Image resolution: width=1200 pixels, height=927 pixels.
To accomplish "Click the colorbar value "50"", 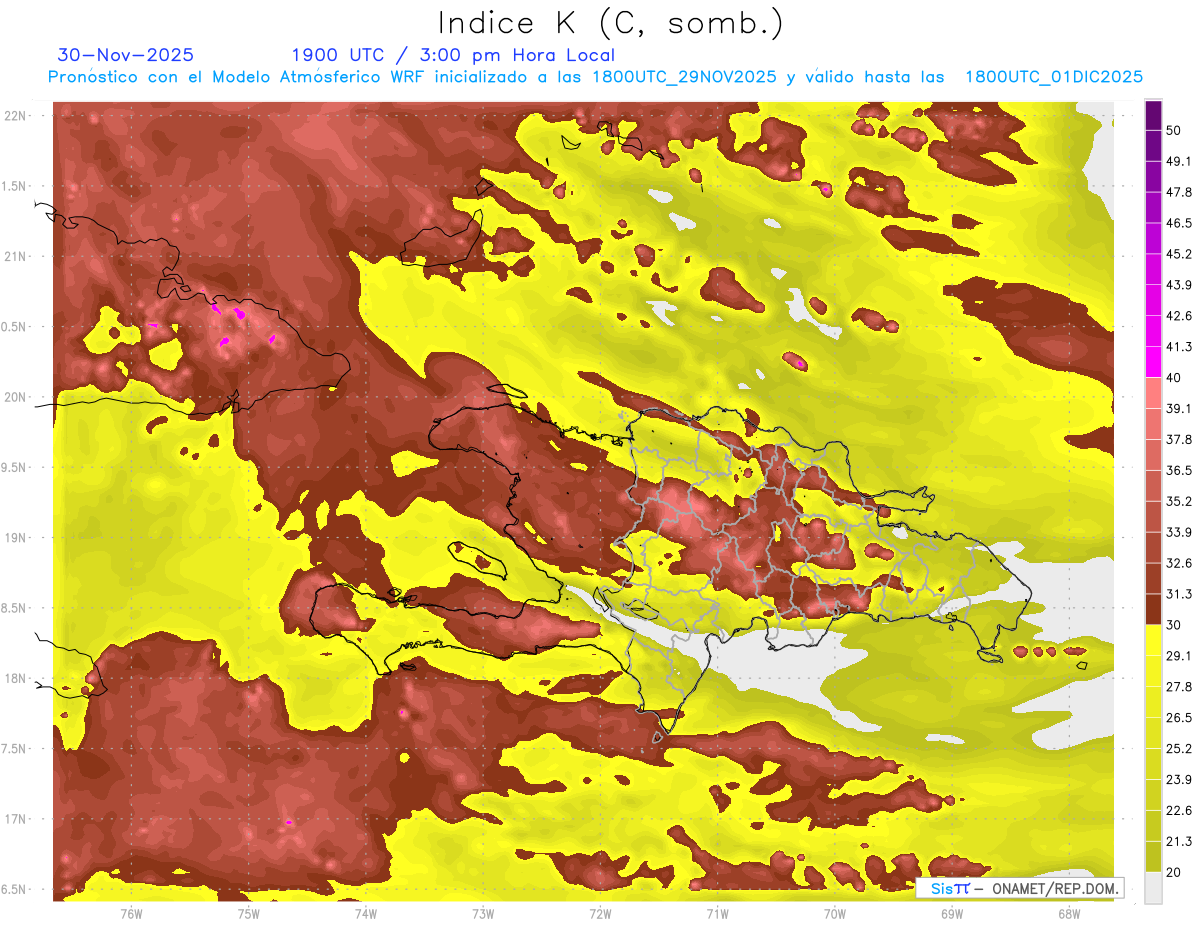I will click(x=1174, y=130).
